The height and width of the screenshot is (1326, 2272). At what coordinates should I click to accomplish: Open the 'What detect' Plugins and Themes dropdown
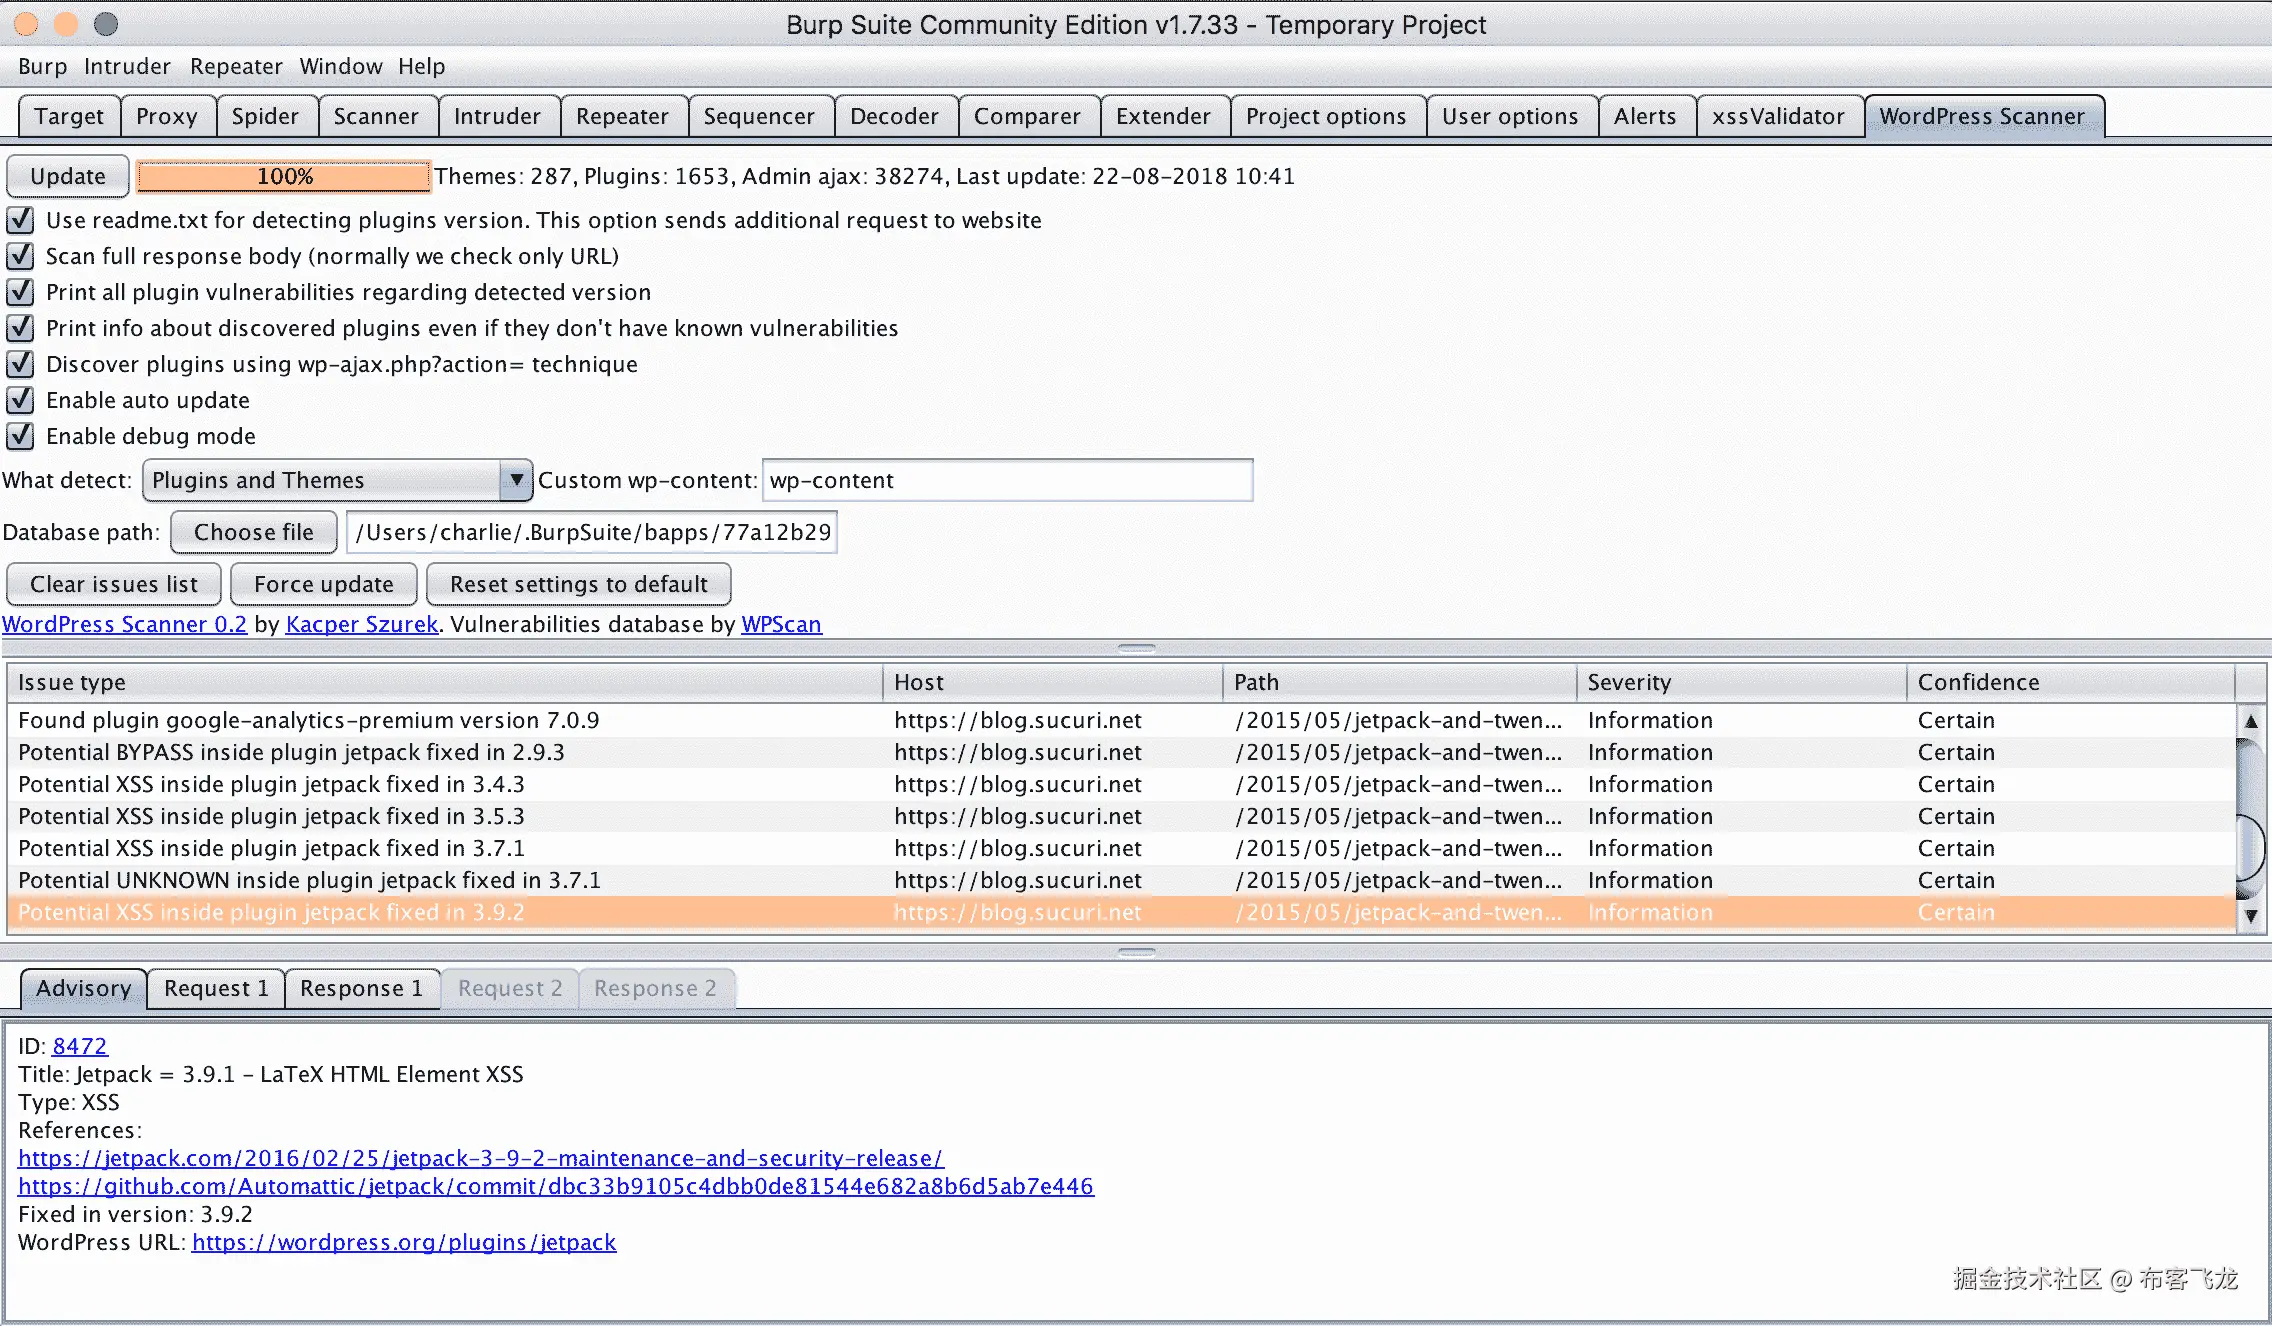[336, 480]
